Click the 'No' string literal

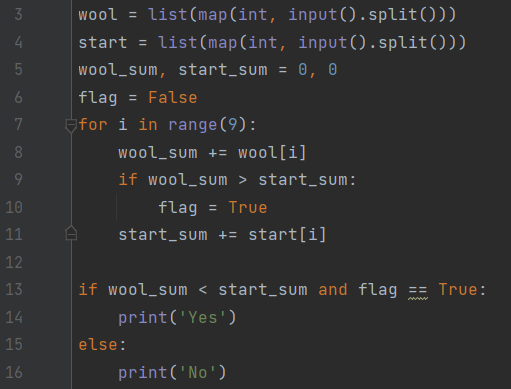(x=198, y=372)
